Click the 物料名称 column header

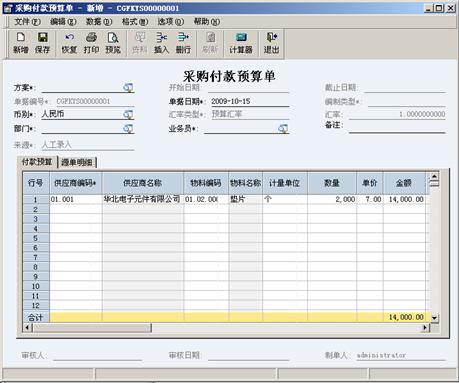246,183
